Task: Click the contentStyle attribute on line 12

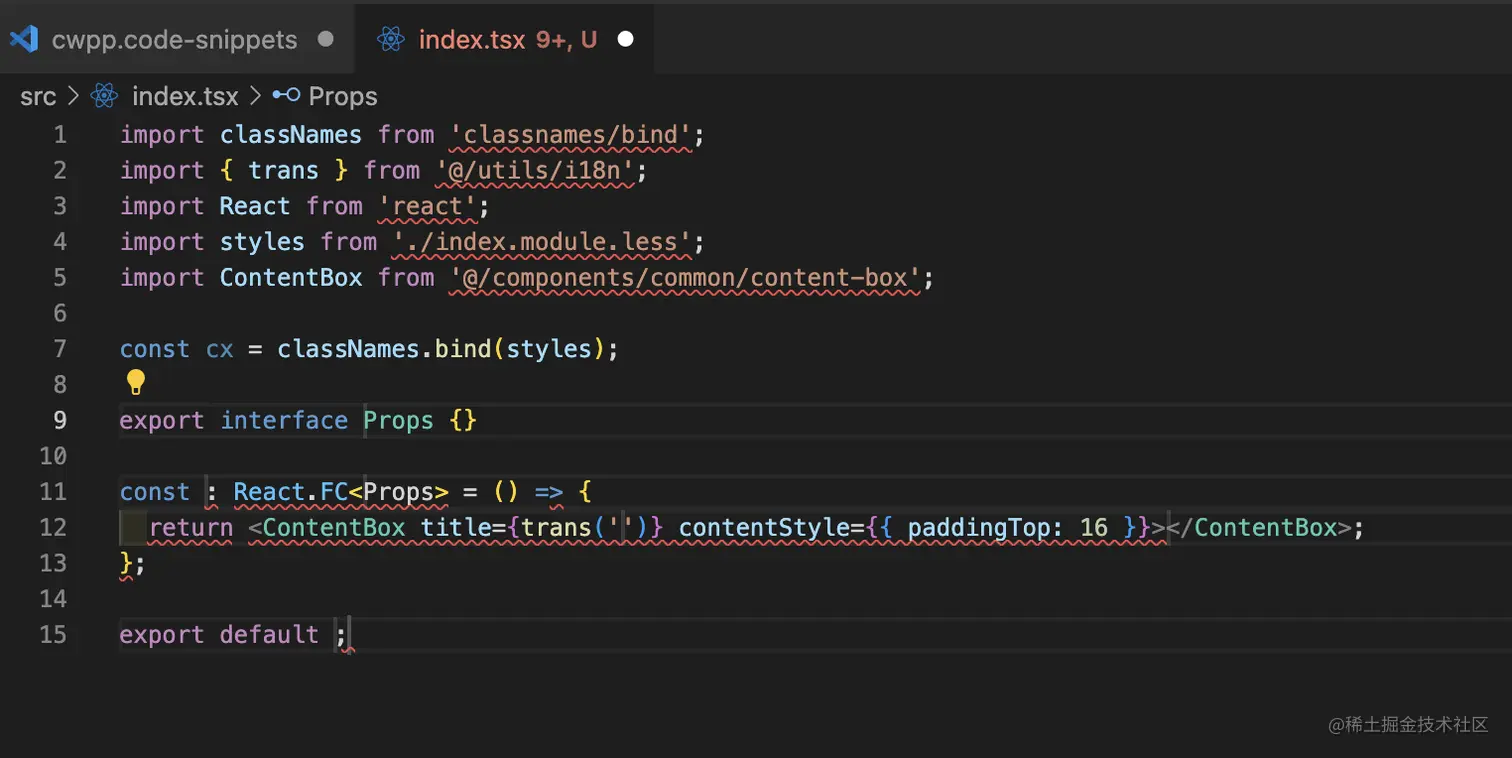Action: coord(764,527)
